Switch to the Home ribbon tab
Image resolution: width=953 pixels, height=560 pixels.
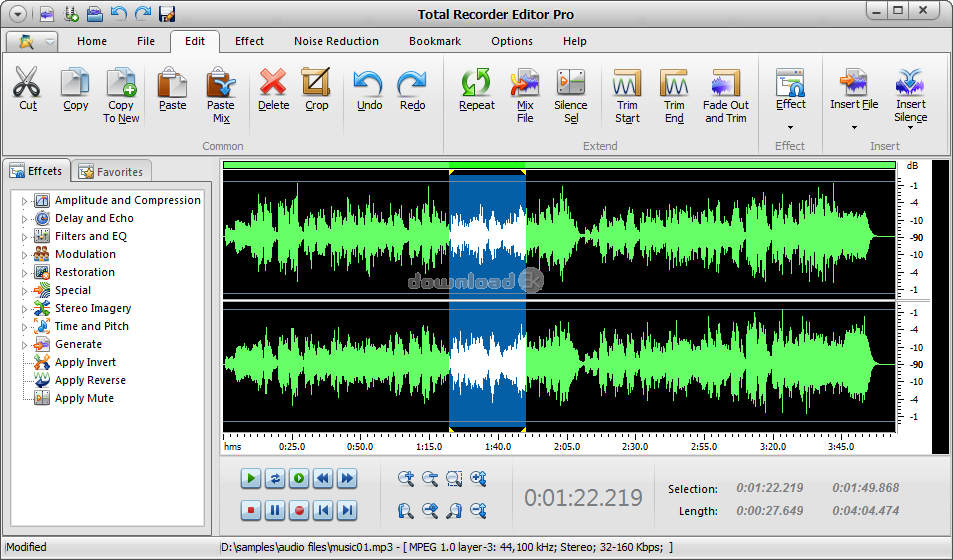point(92,41)
